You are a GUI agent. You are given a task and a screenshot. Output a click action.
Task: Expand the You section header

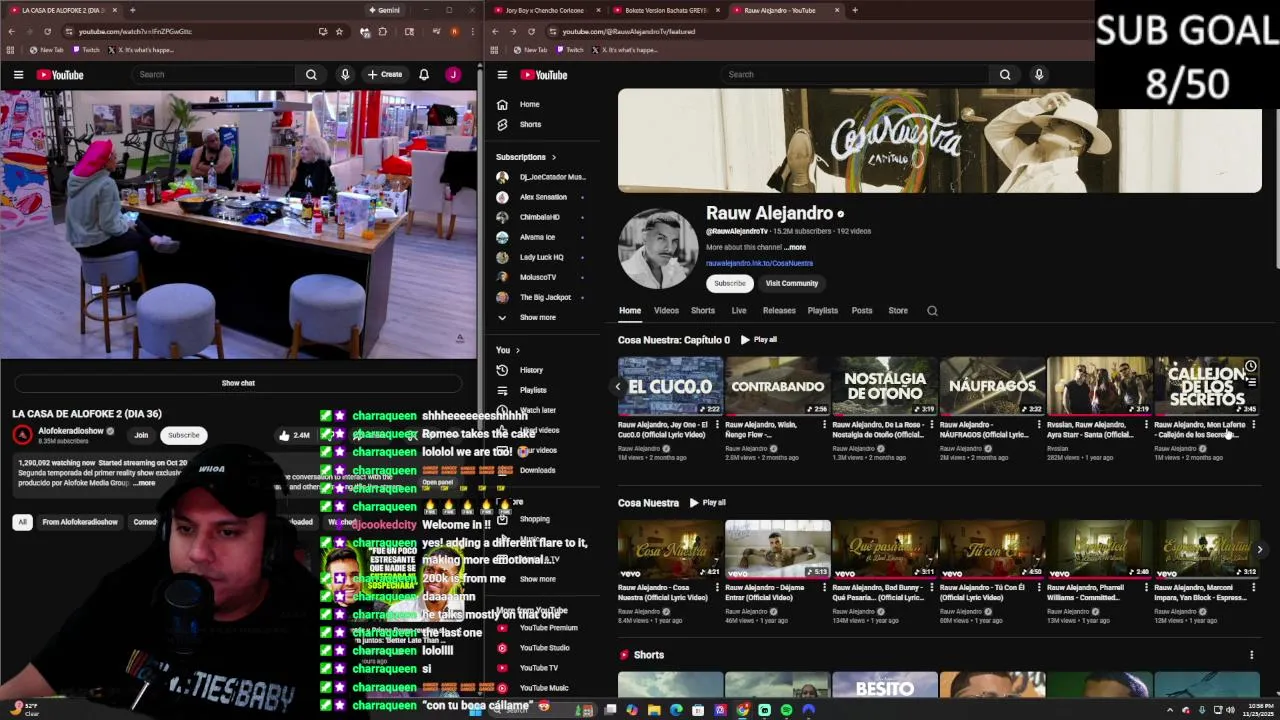tap(508, 350)
